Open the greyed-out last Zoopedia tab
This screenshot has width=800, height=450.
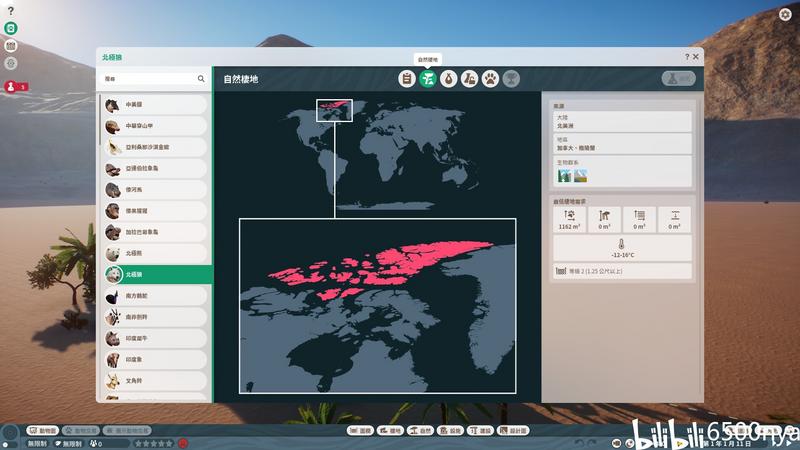click(x=511, y=79)
